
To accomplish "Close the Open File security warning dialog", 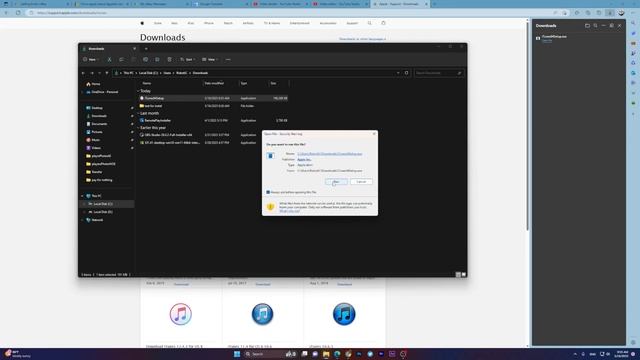I will tap(374, 134).
